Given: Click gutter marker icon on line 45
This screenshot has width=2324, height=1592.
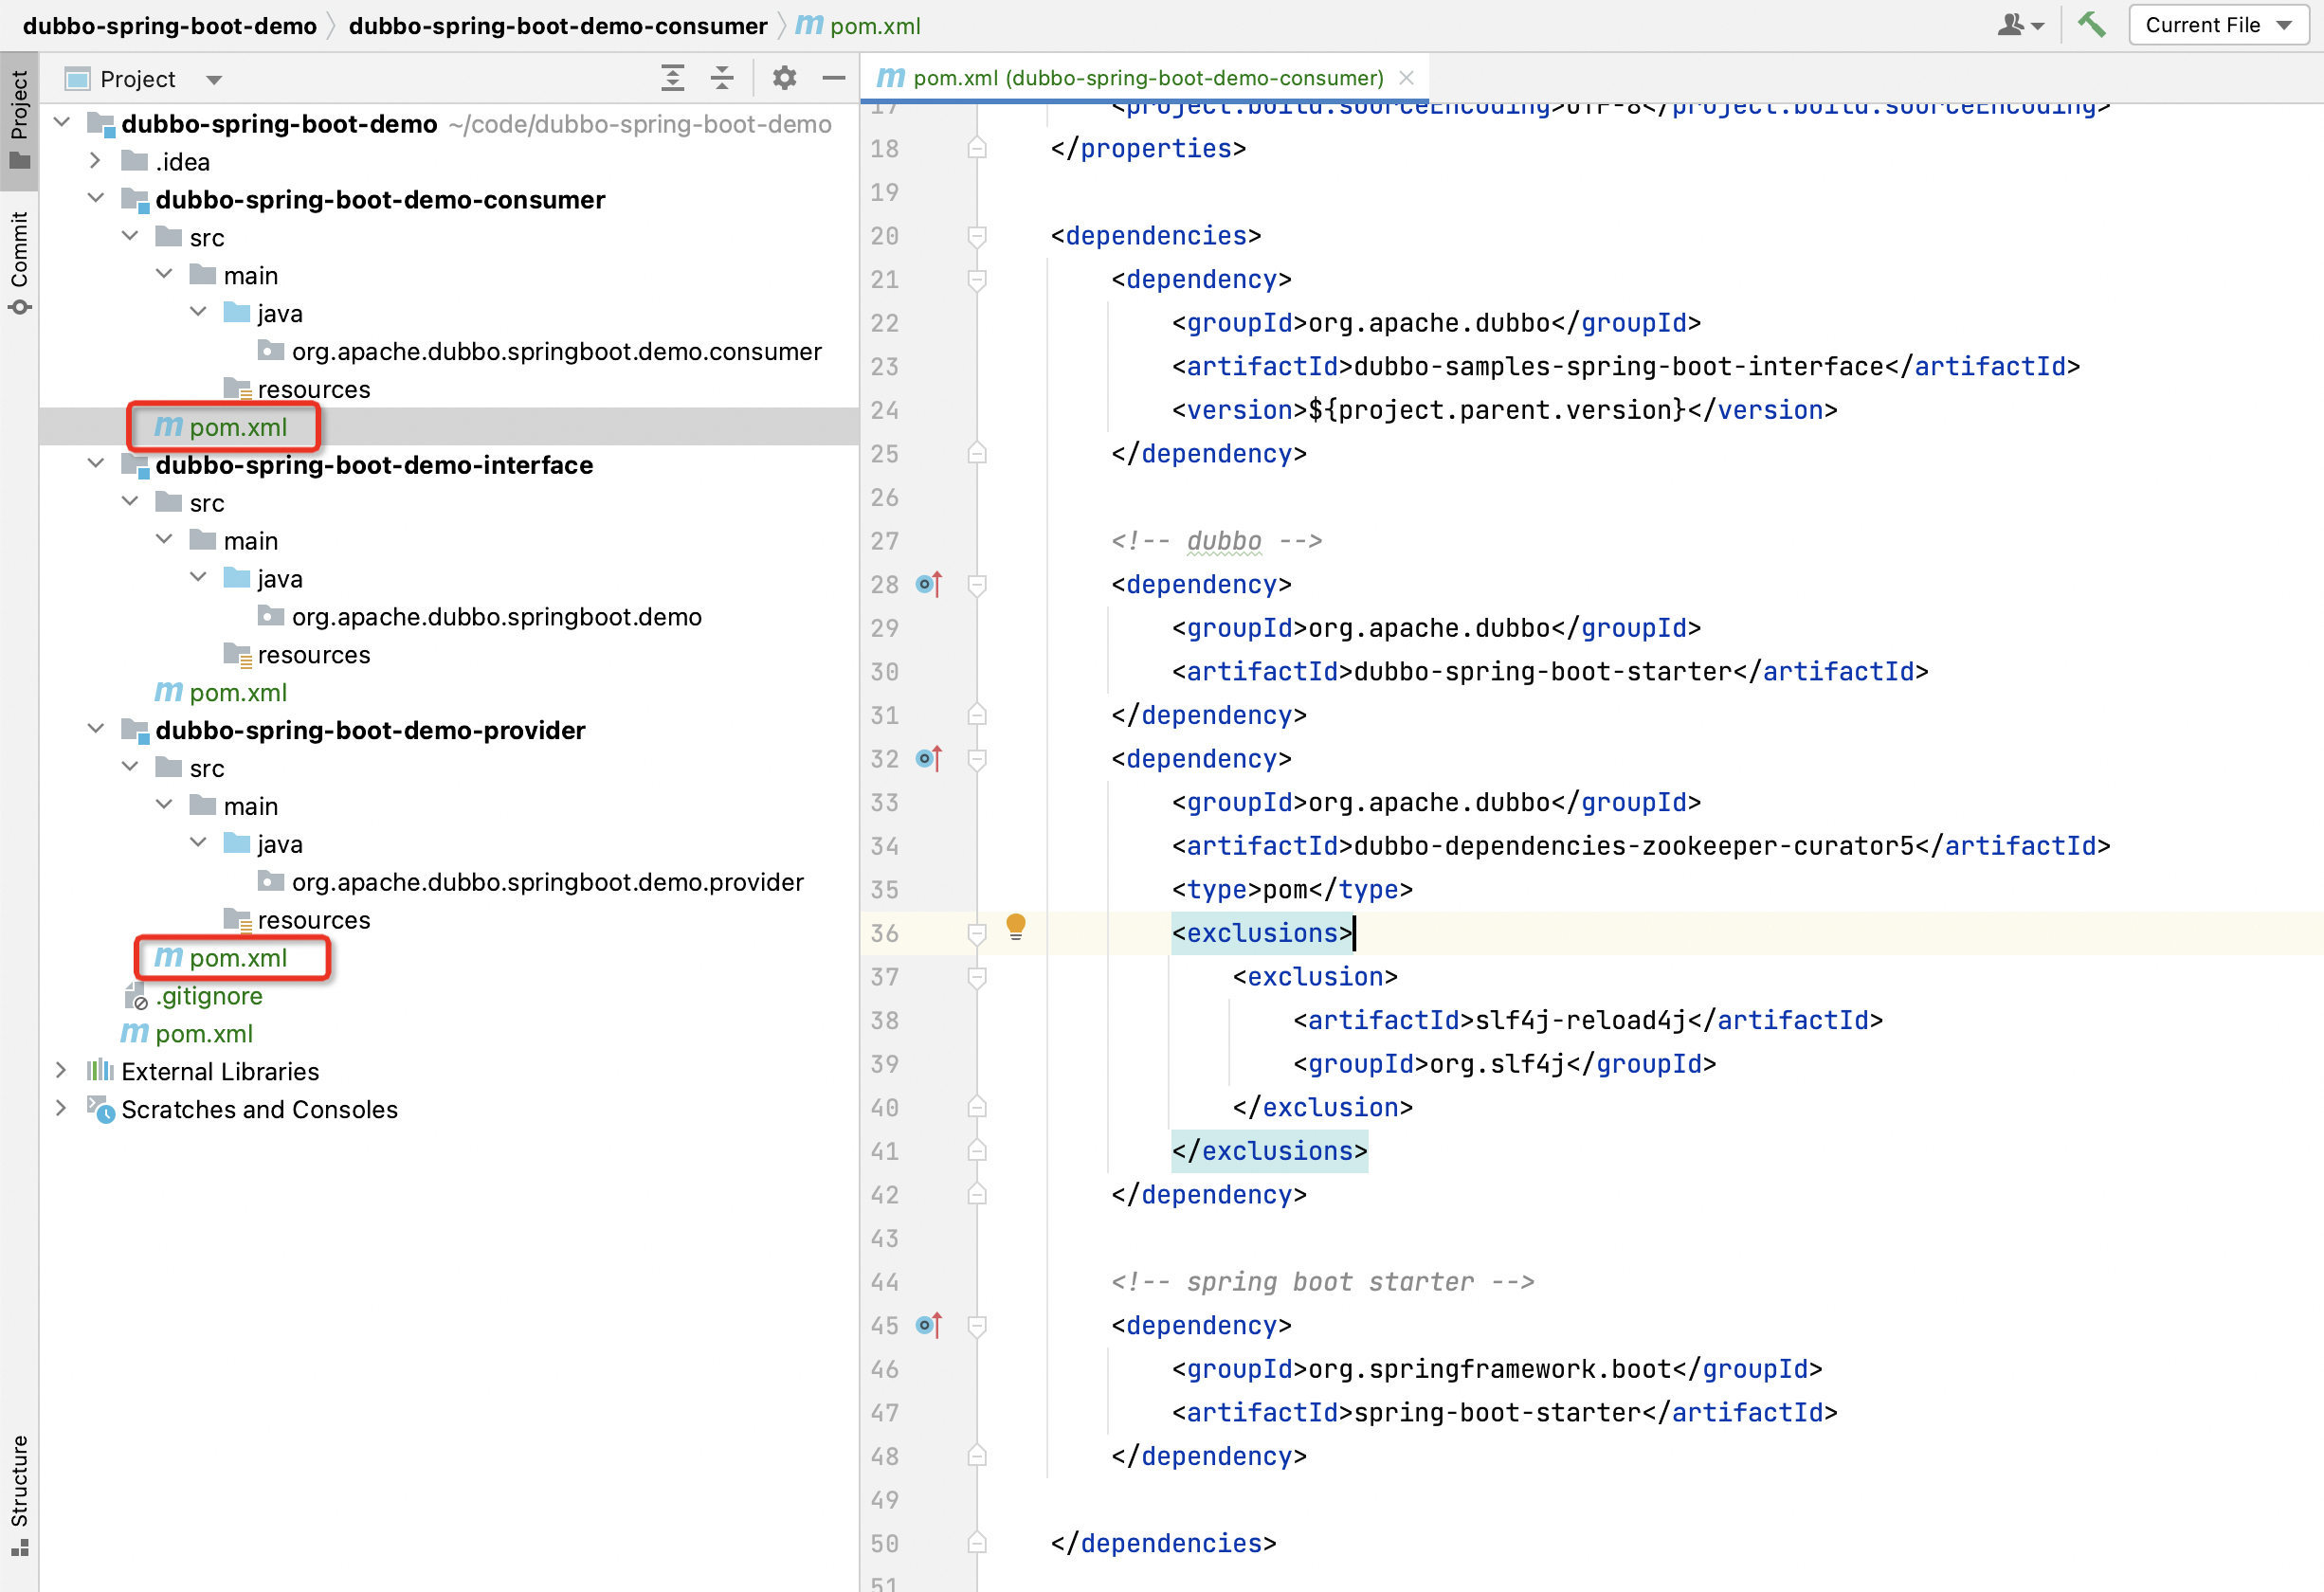Looking at the screenshot, I should (928, 1326).
